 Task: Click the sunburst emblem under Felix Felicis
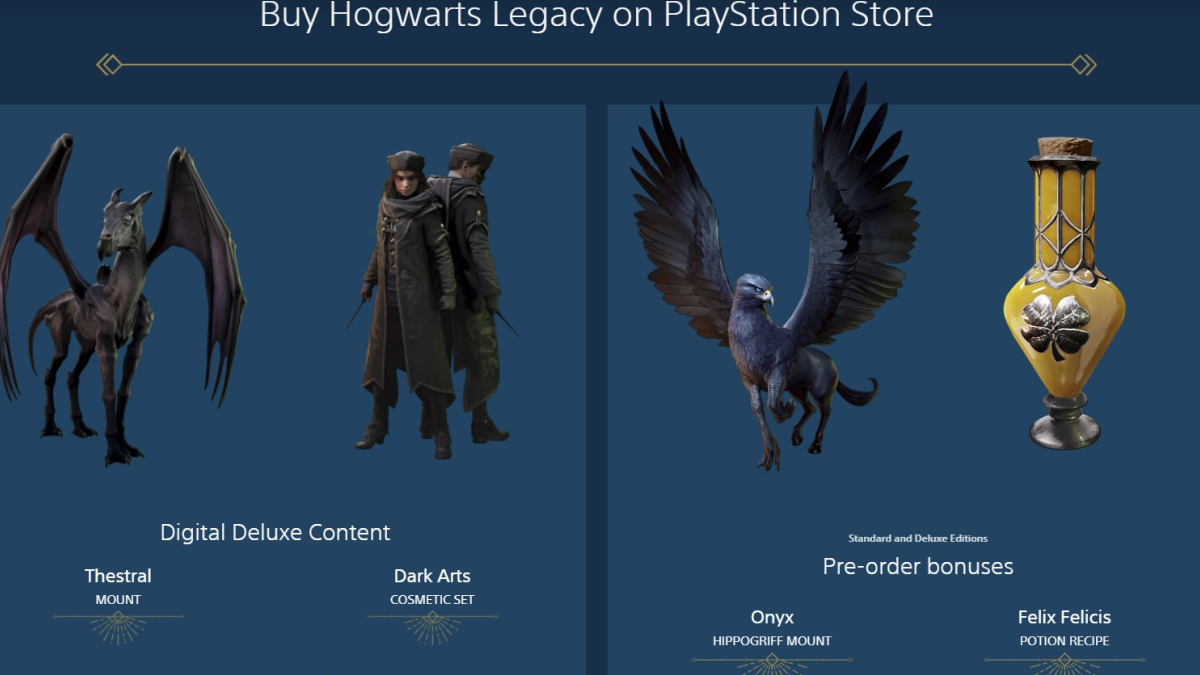tap(1064, 664)
